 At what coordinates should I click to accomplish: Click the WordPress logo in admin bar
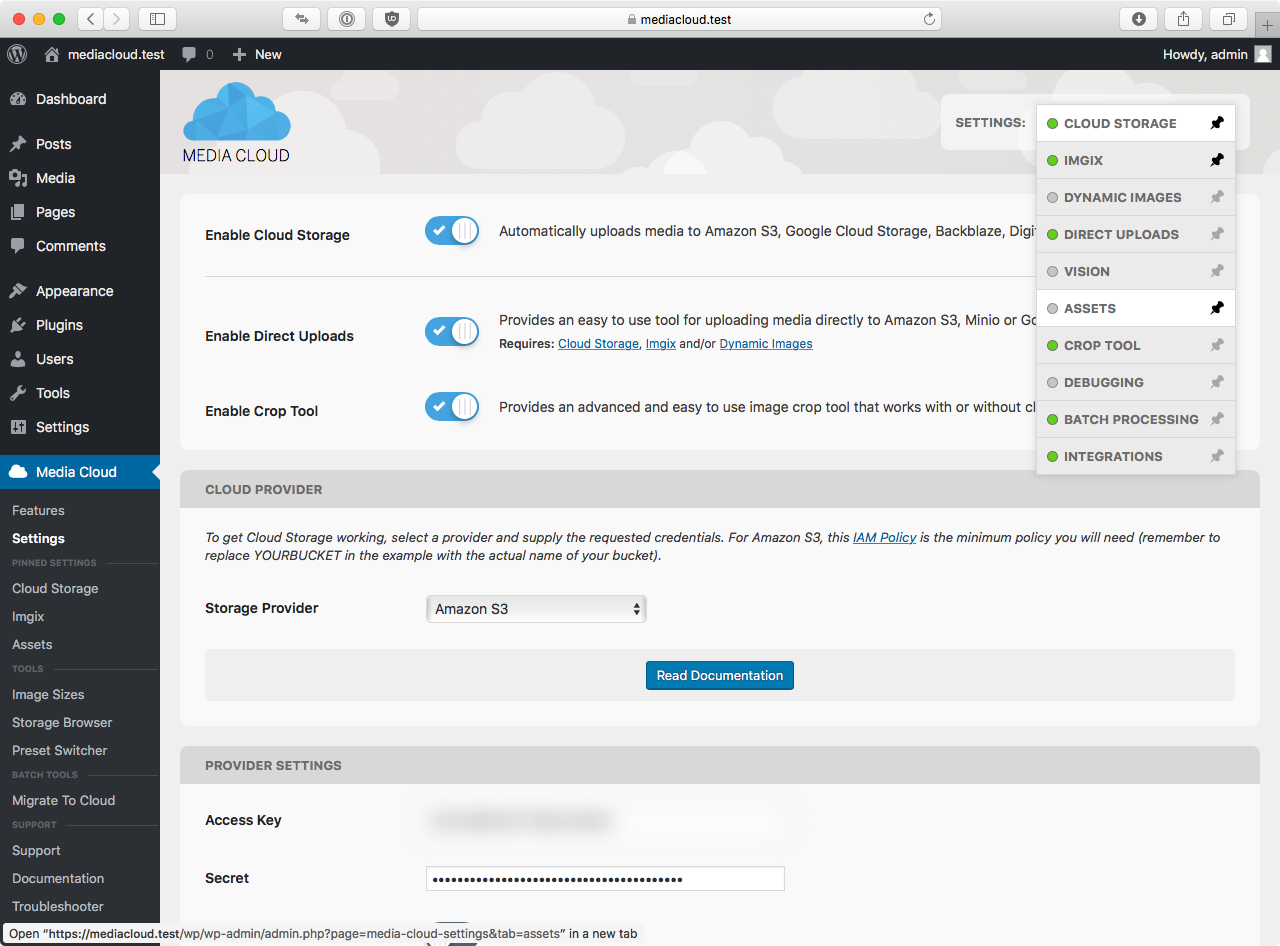[17, 54]
